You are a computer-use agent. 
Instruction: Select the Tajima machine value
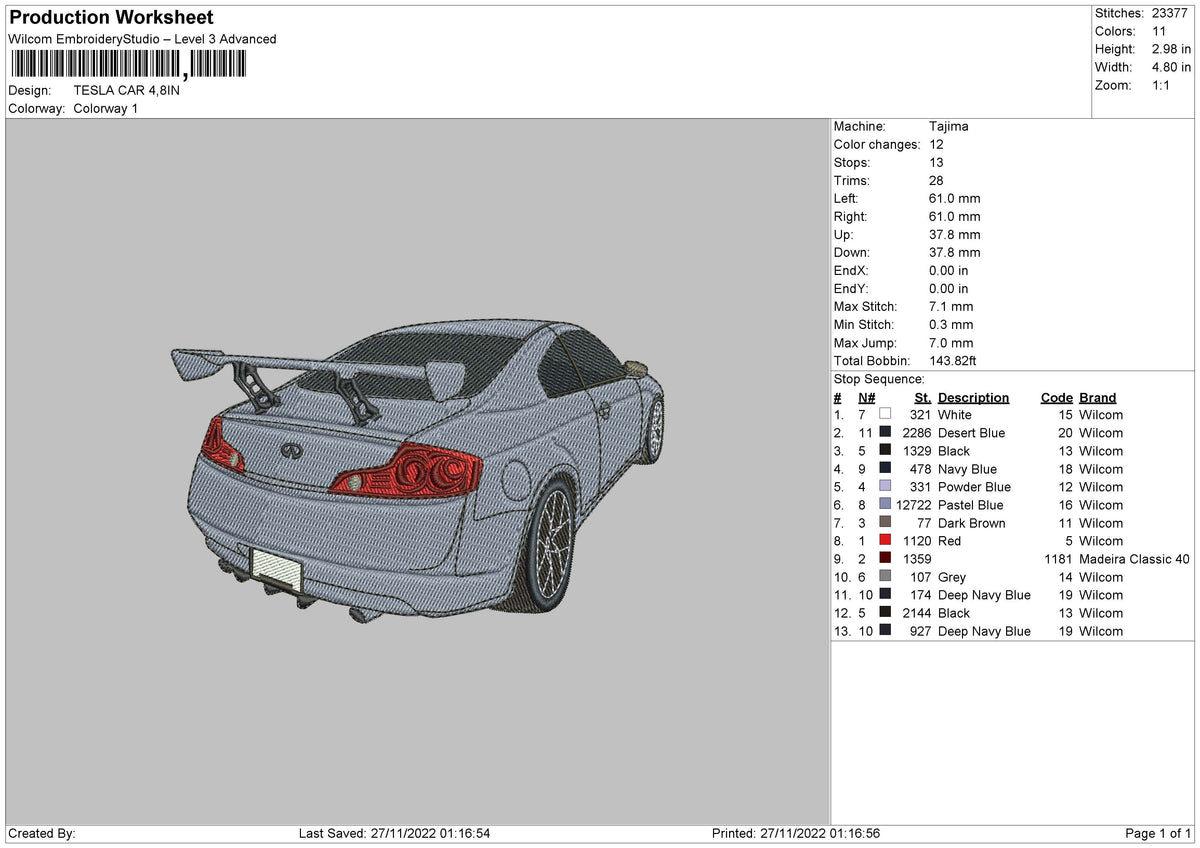(948, 127)
